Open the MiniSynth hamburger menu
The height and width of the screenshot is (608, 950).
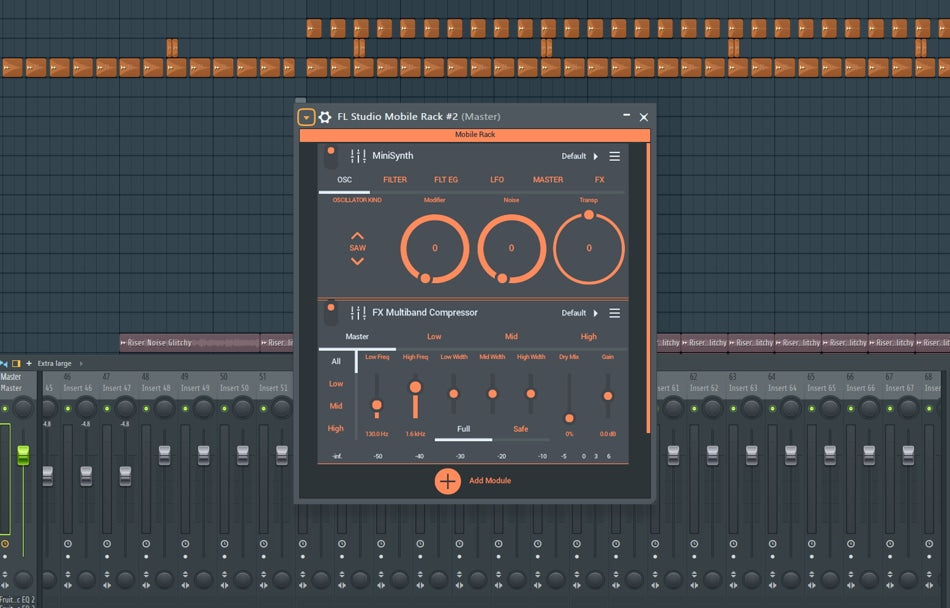click(614, 156)
